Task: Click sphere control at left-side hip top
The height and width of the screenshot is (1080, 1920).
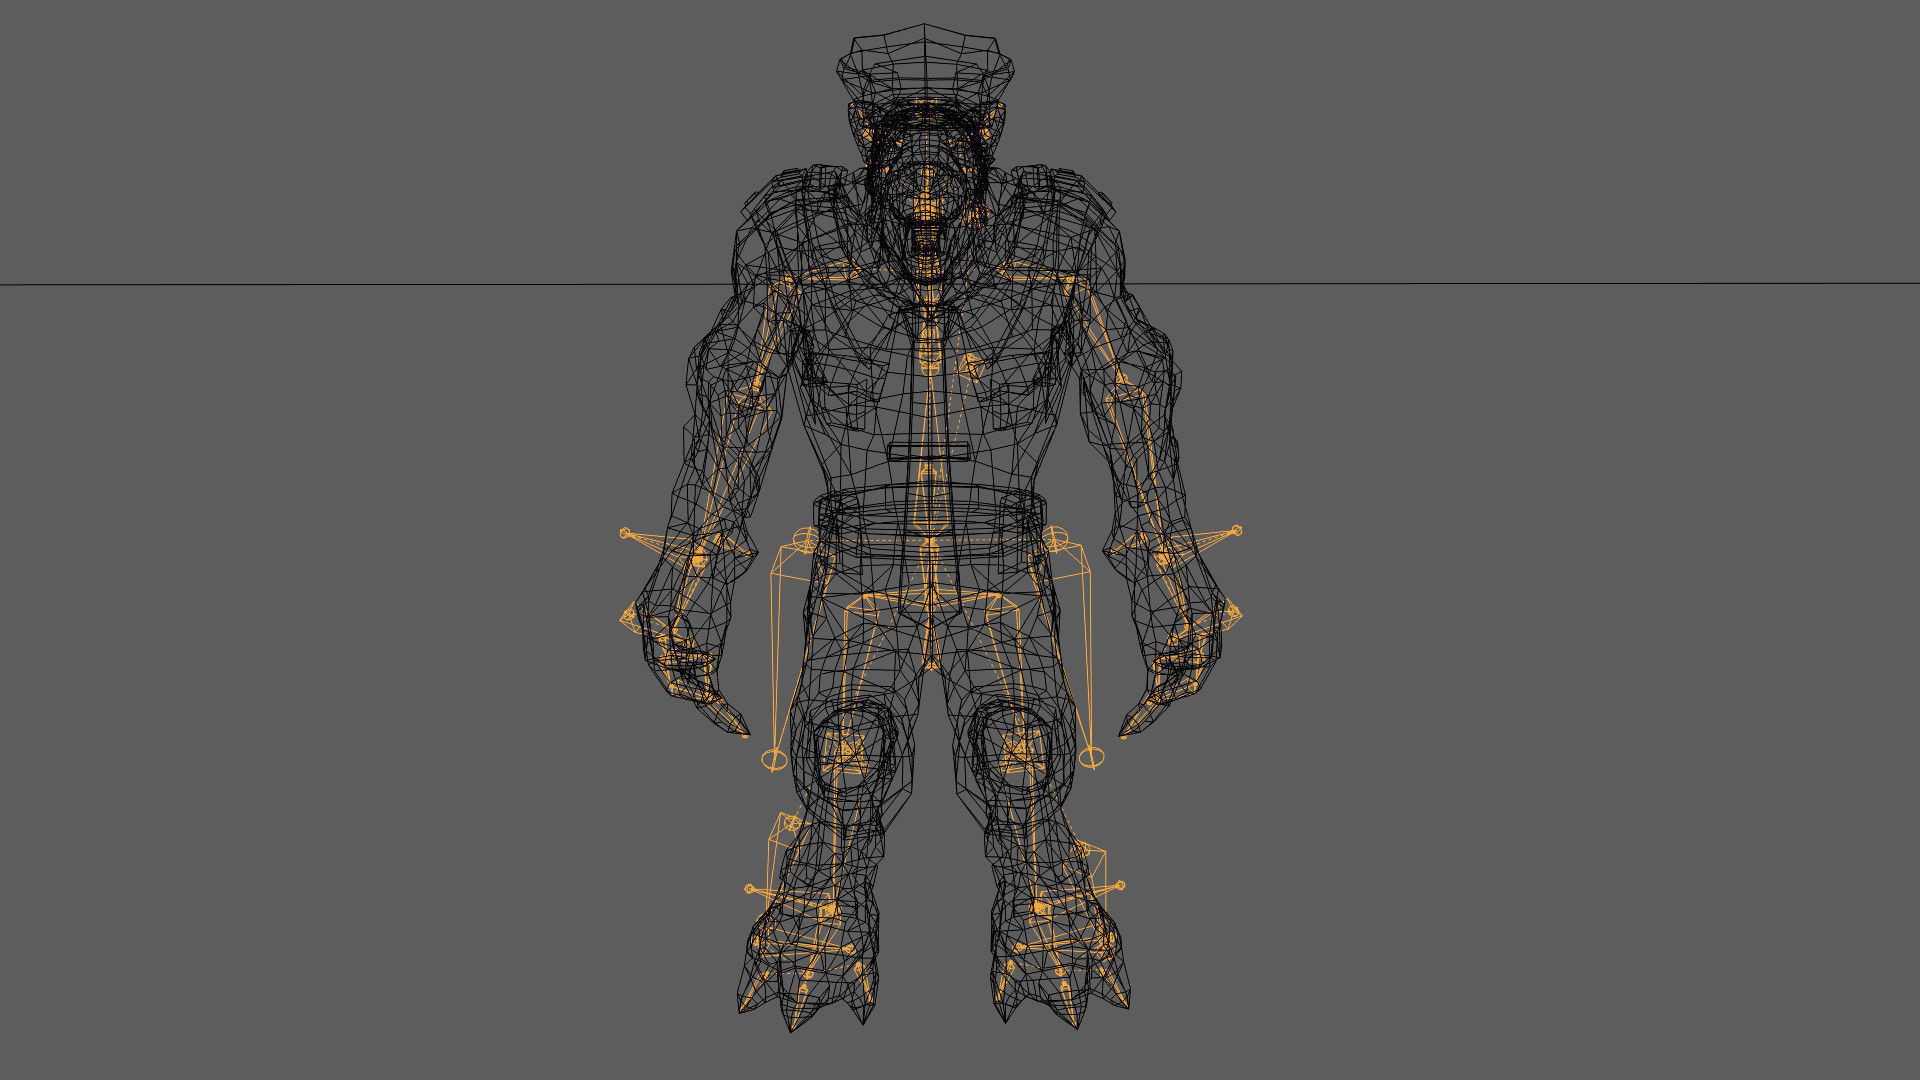Action: (805, 540)
